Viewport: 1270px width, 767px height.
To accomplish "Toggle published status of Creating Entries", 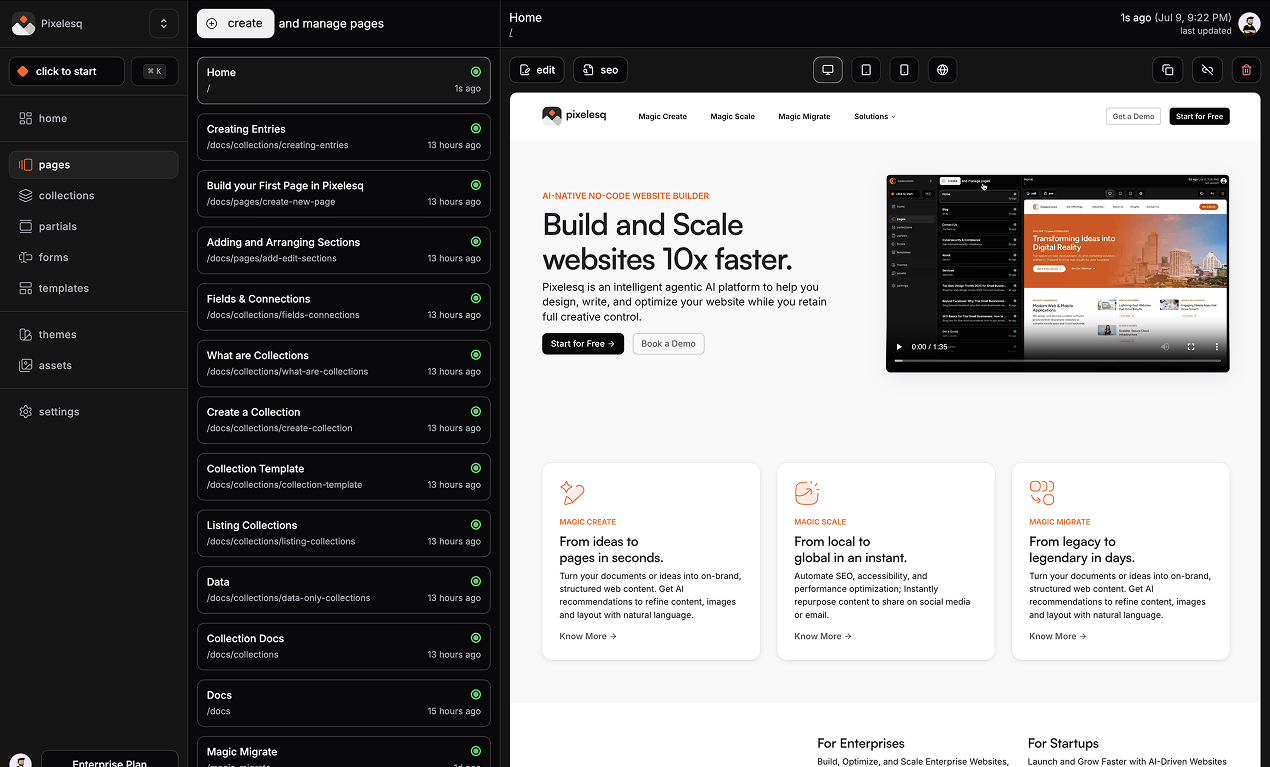I will pos(476,129).
